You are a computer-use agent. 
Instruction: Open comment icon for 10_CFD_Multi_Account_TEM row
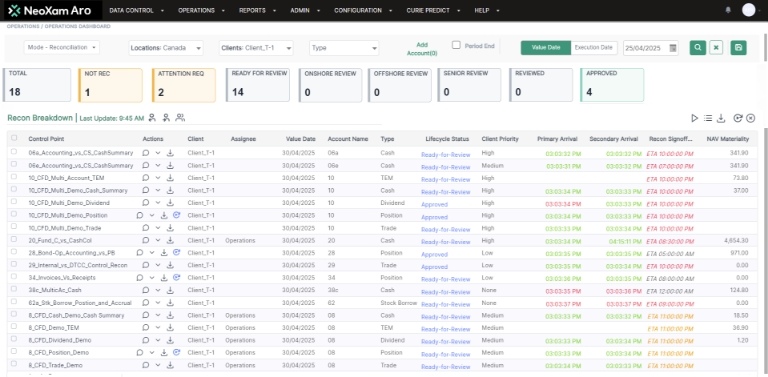pos(145,178)
